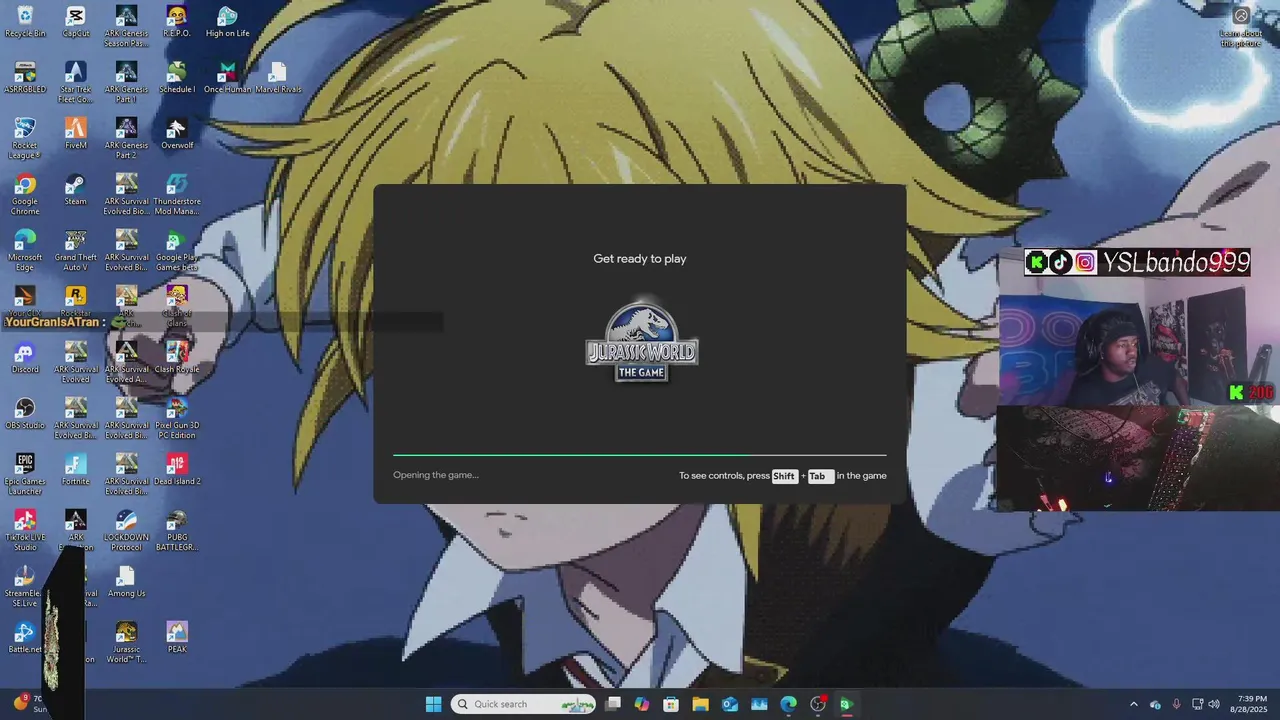This screenshot has width=1280, height=720.
Task: Launch R.E.P.O. game shortcut
Action: pyautogui.click(x=177, y=22)
